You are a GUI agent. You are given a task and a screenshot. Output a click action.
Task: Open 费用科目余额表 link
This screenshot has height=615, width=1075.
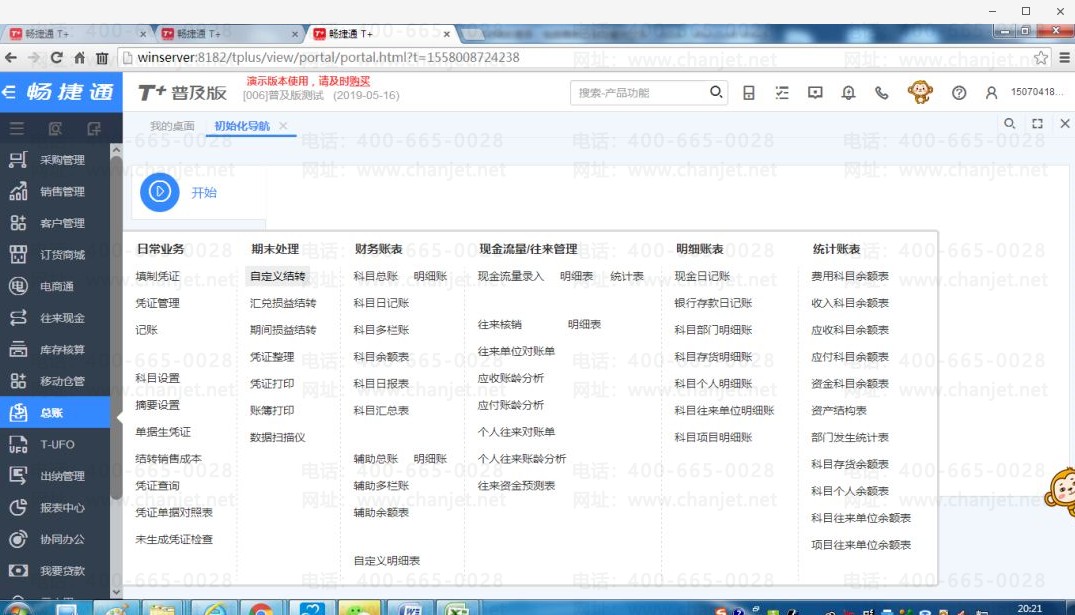pyautogui.click(x=850, y=276)
